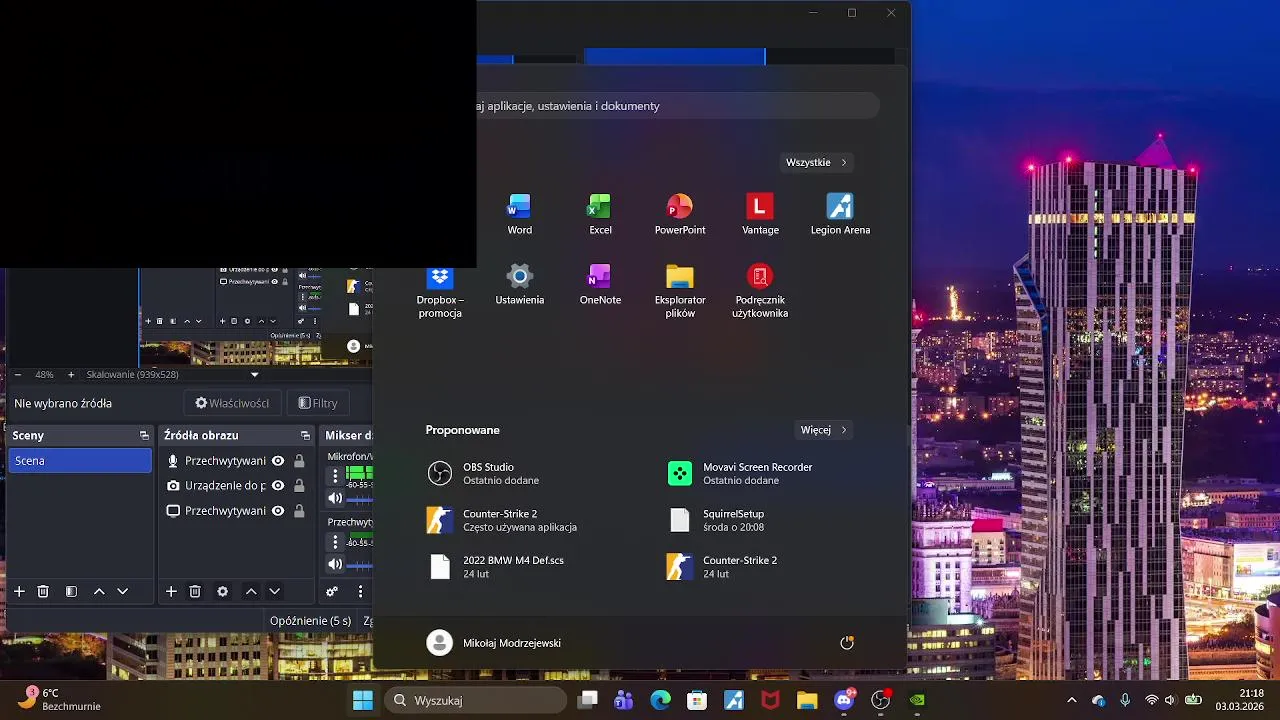Open Mikrofon channel three-dot menu in mixer
The width and height of the screenshot is (1280, 720).
[x=335, y=477]
